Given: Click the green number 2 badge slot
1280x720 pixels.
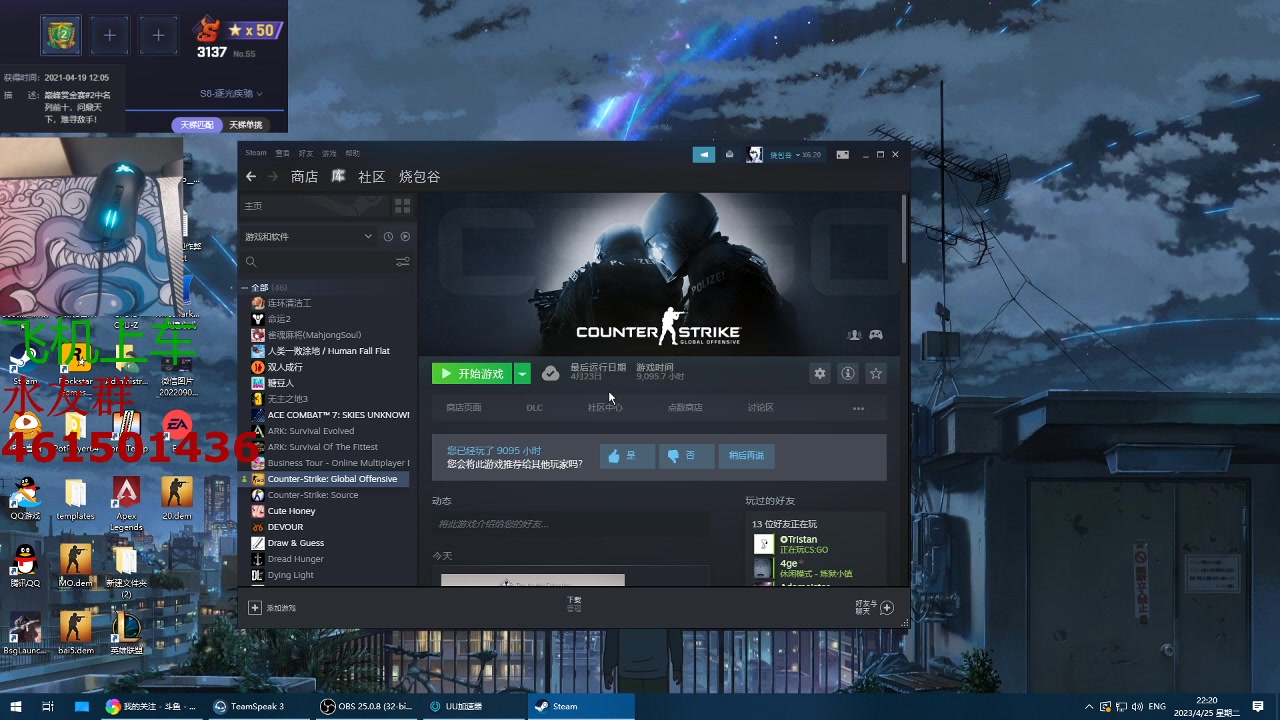Looking at the screenshot, I should tap(61, 35).
